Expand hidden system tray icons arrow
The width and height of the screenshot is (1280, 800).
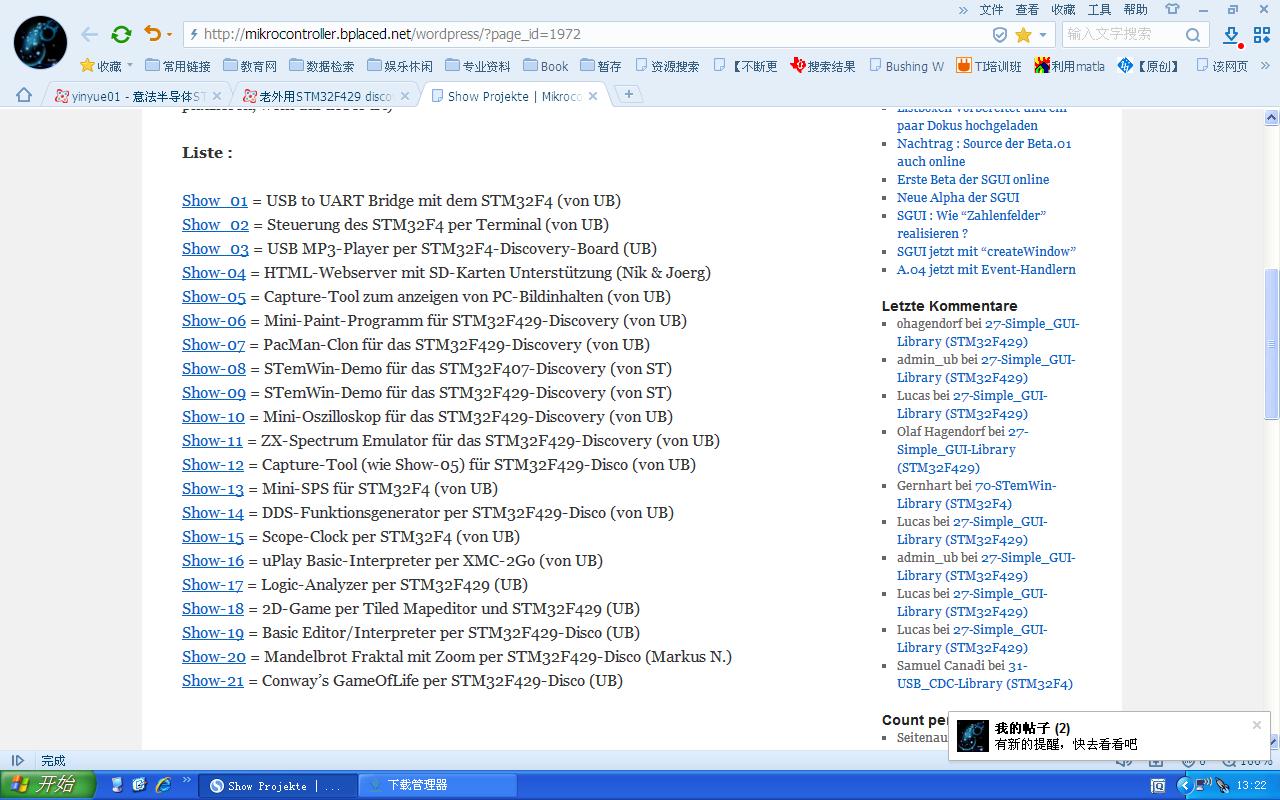[1185, 785]
